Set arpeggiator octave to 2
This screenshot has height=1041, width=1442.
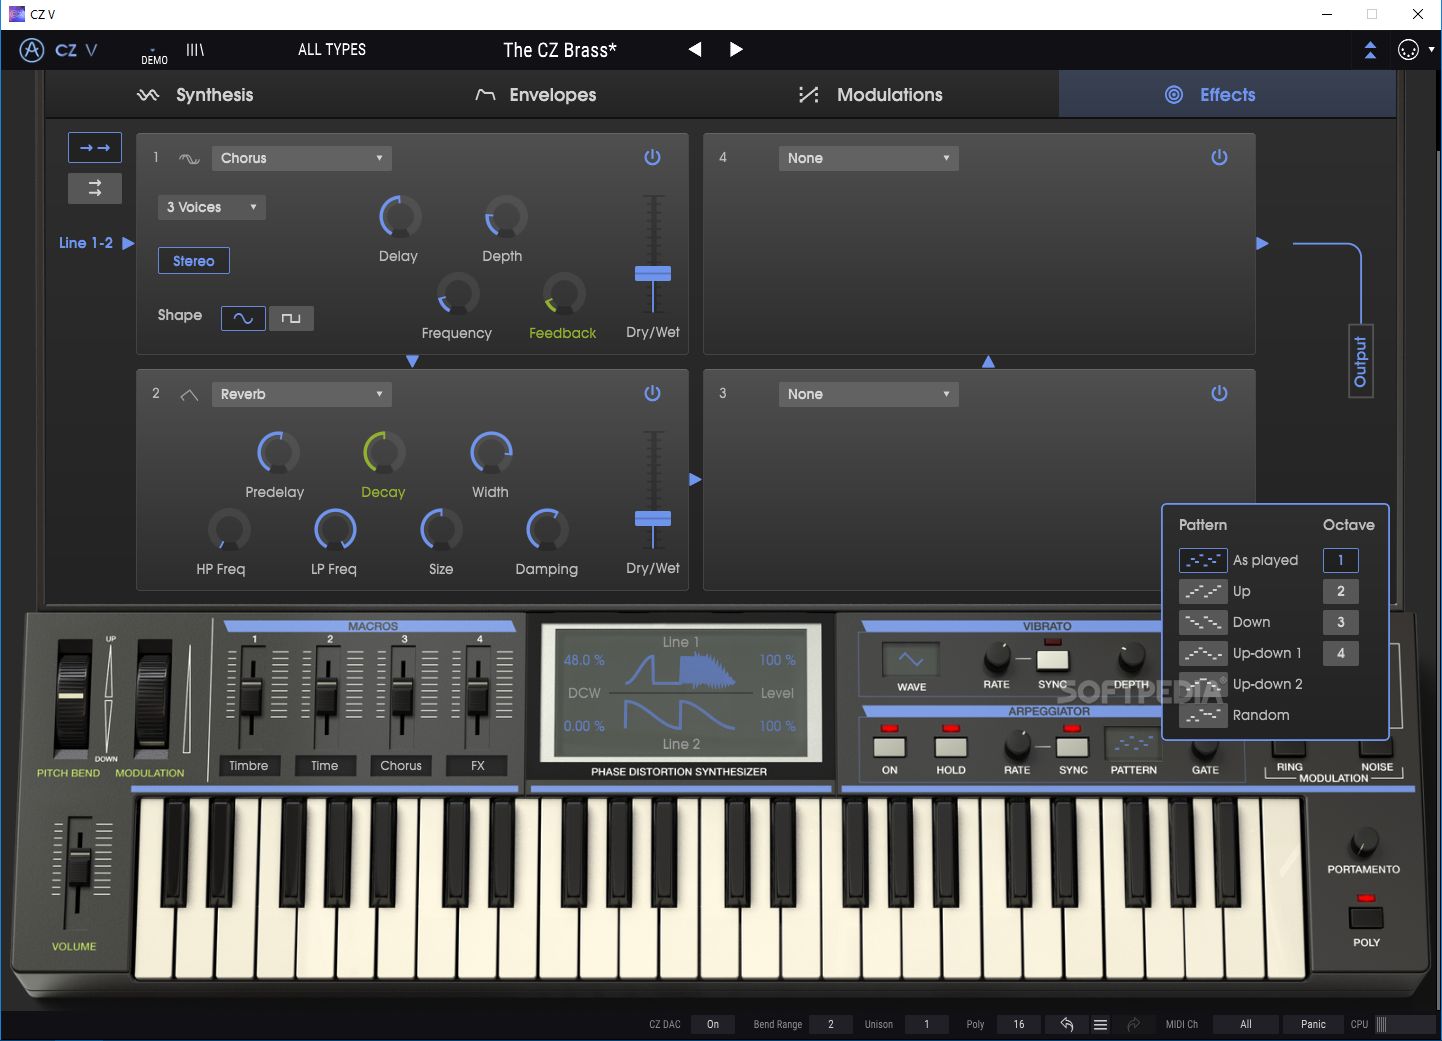1341,591
